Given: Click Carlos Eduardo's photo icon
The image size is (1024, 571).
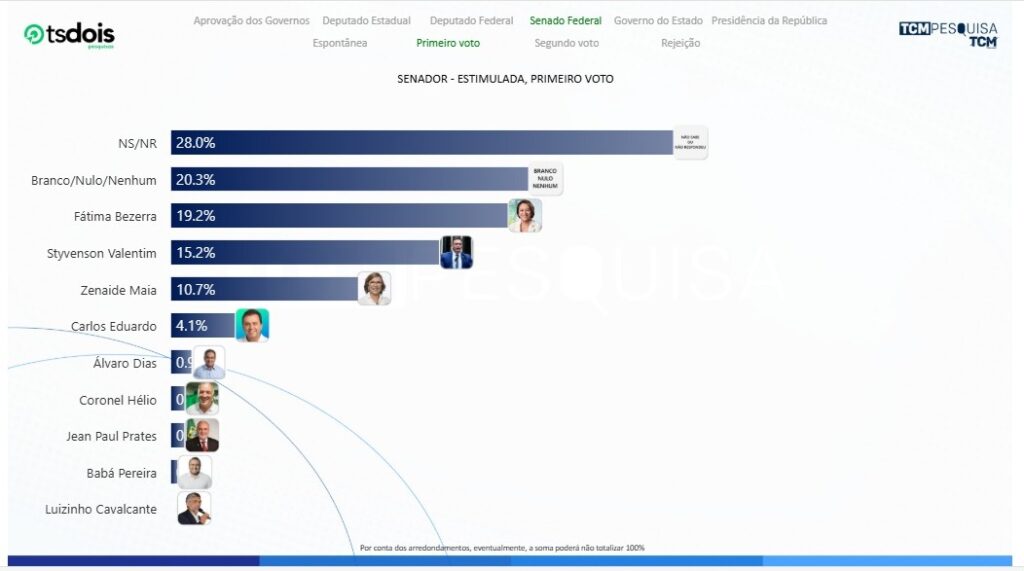Looking at the screenshot, I should [252, 325].
